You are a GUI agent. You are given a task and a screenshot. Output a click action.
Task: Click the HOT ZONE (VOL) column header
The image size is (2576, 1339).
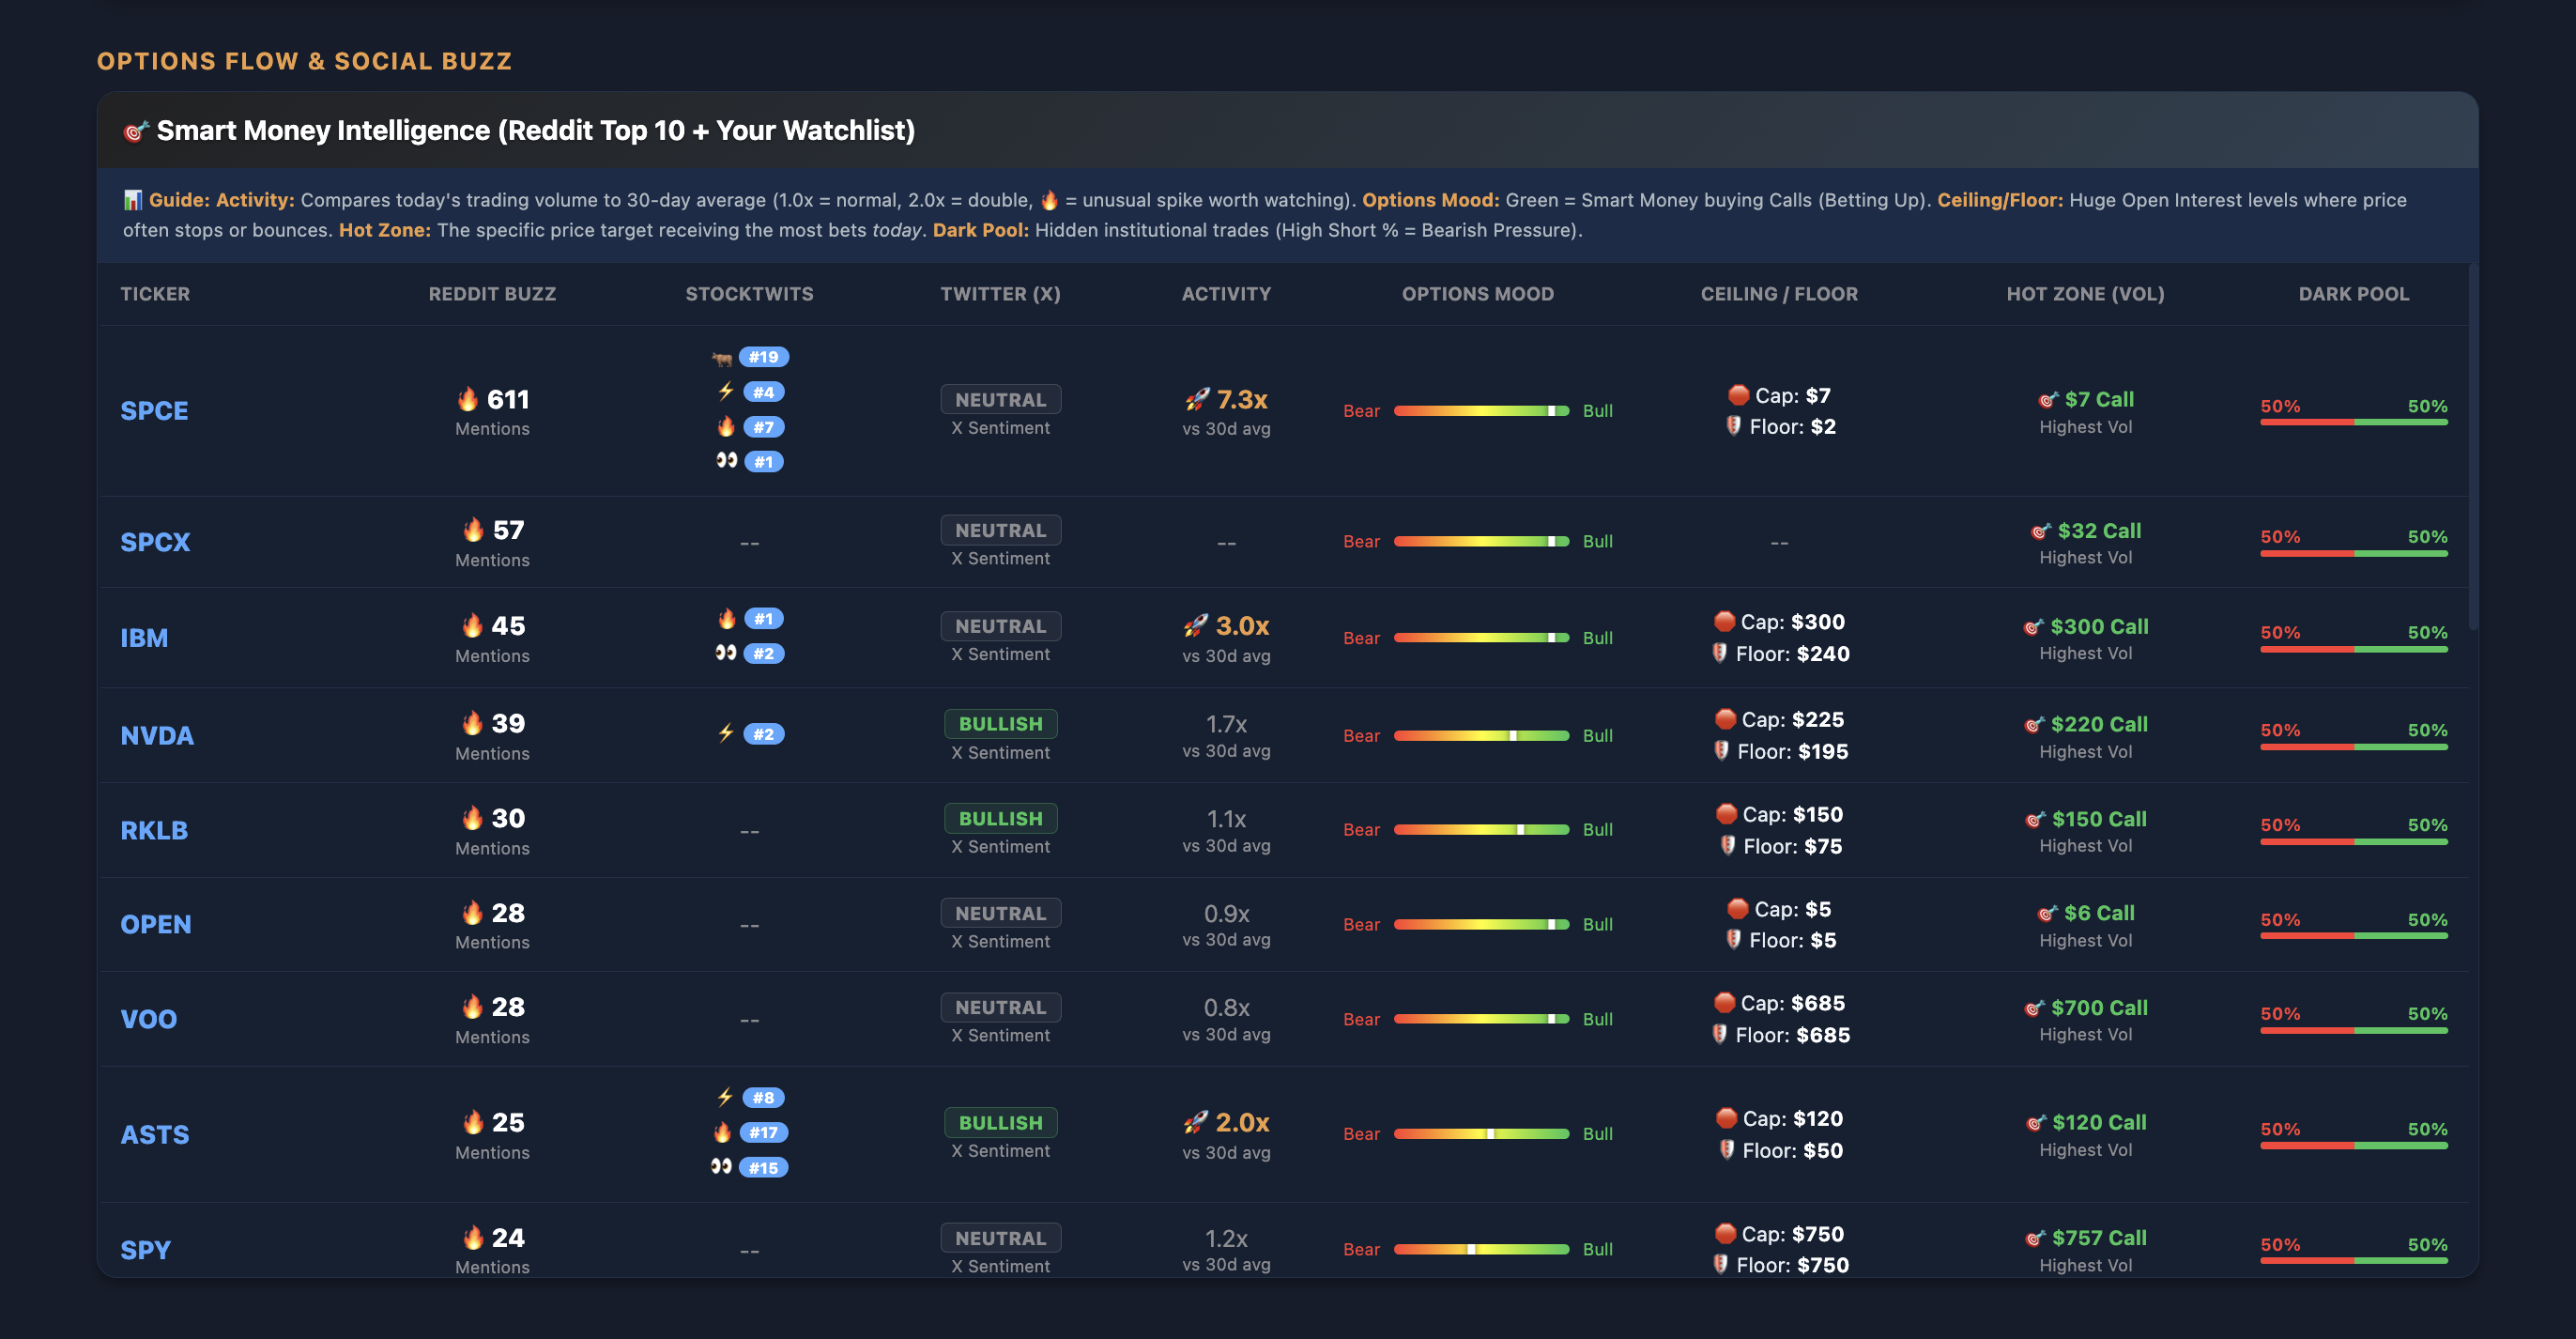pyautogui.click(x=2085, y=294)
